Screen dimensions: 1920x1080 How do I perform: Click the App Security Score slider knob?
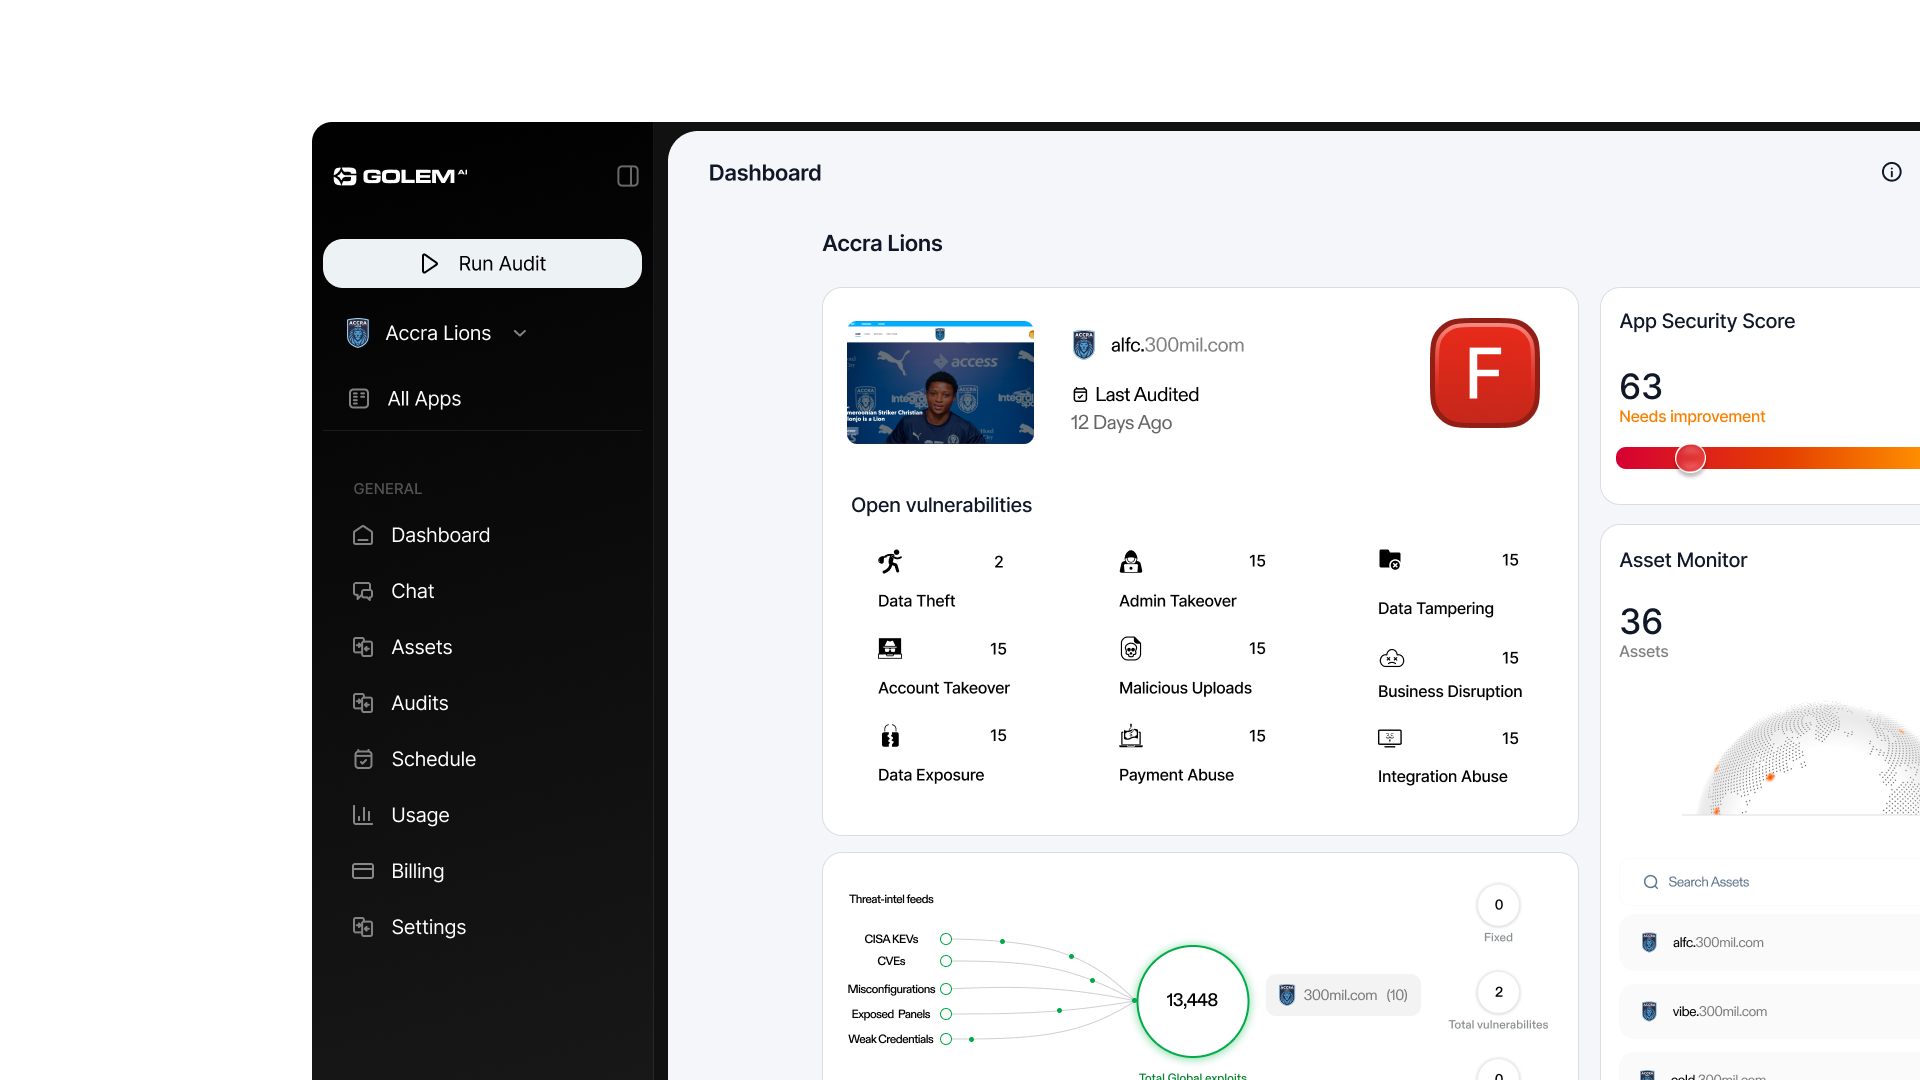pyautogui.click(x=1690, y=458)
